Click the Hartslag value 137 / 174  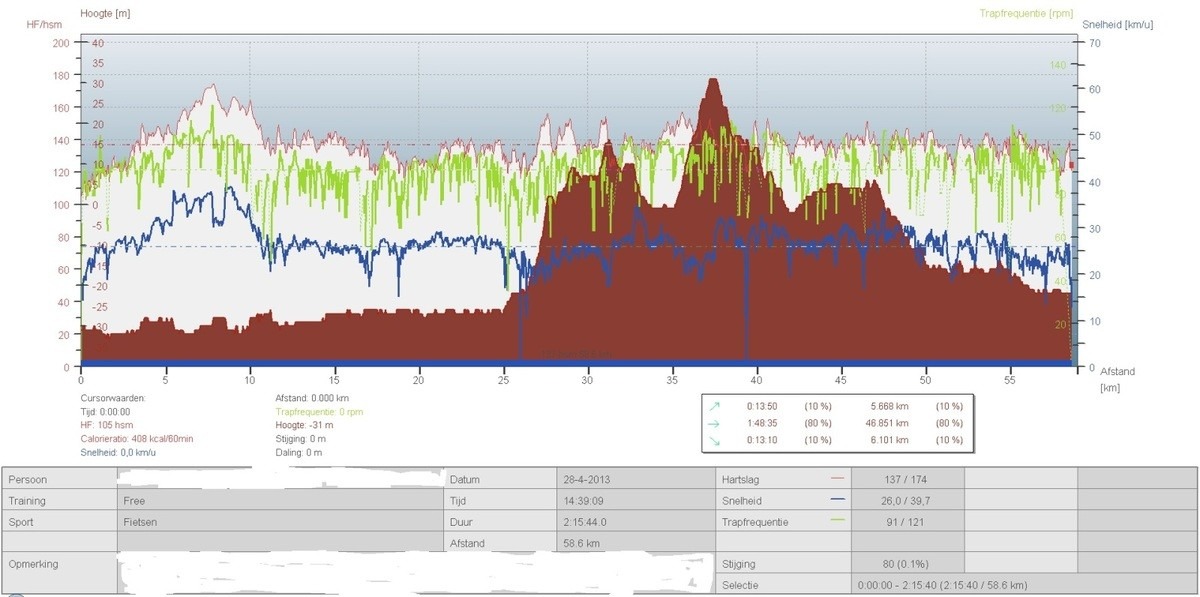coord(907,480)
